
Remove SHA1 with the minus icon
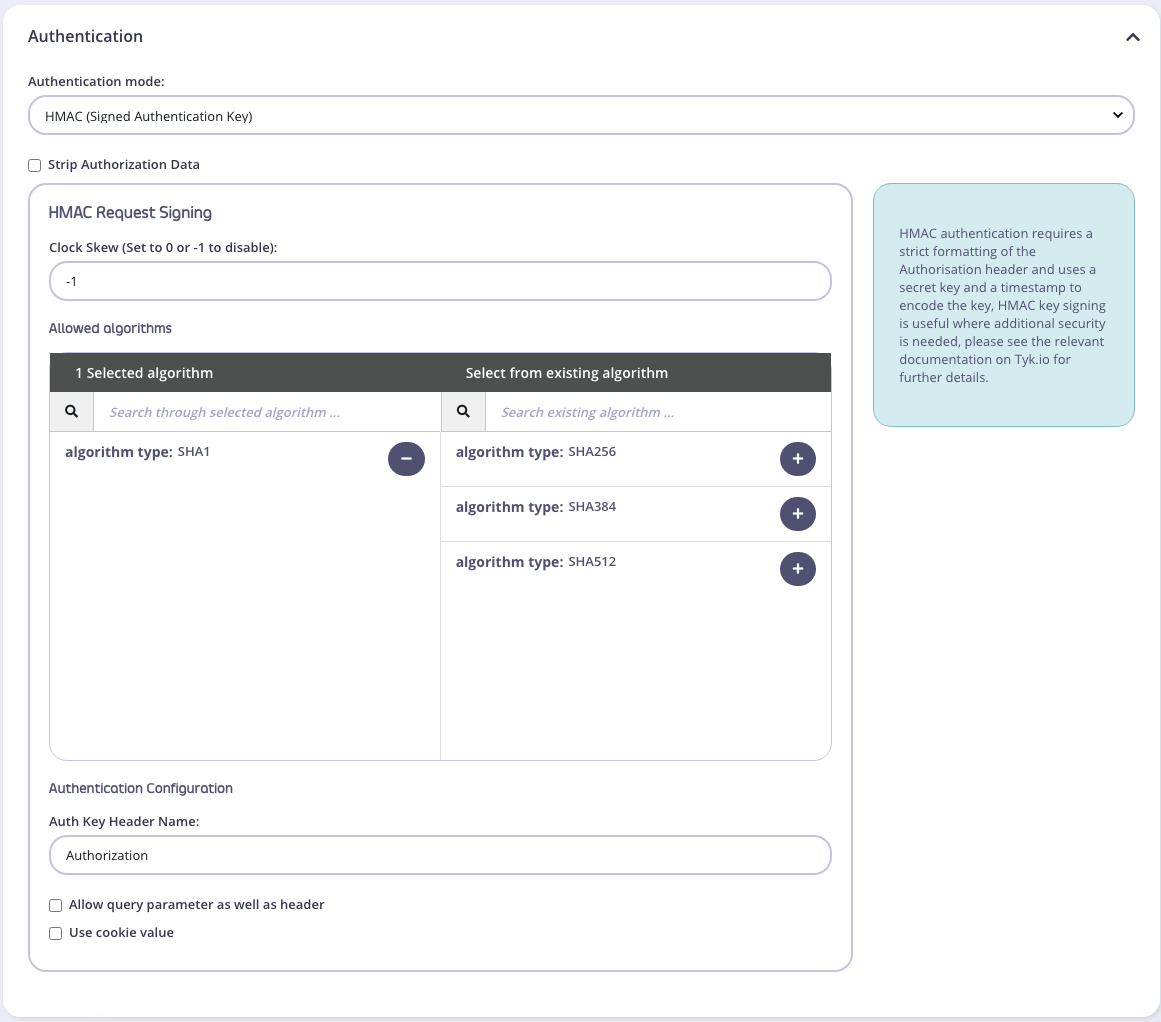pos(406,458)
